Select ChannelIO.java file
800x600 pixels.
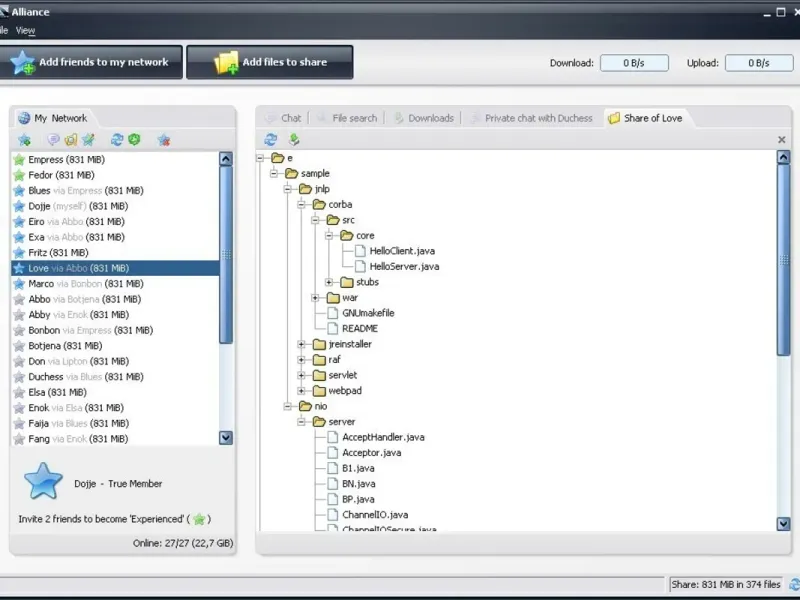[375, 515]
